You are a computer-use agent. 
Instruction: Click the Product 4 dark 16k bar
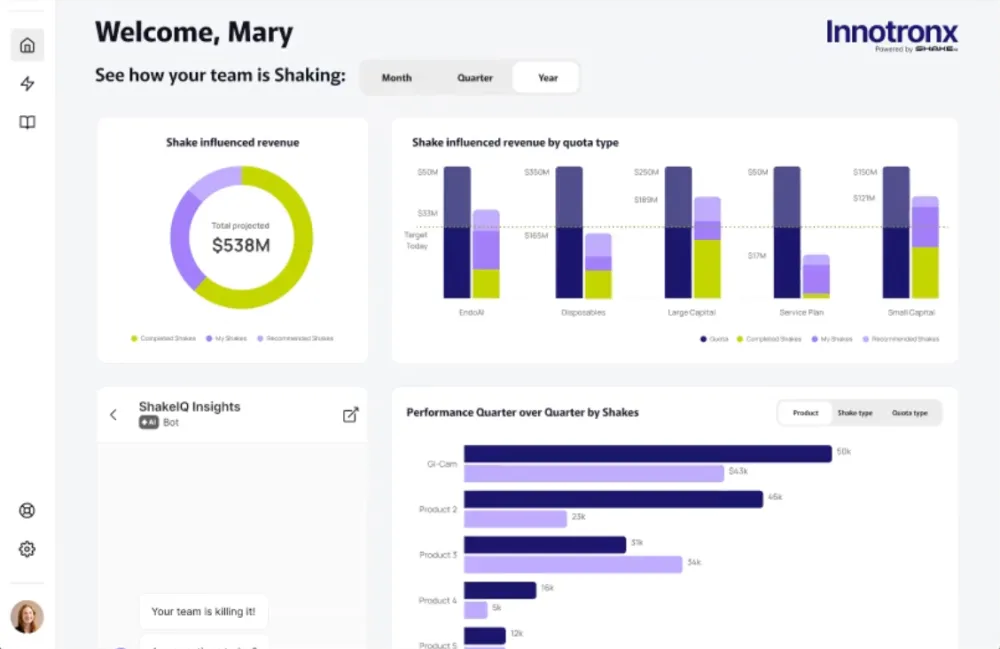[500, 590]
